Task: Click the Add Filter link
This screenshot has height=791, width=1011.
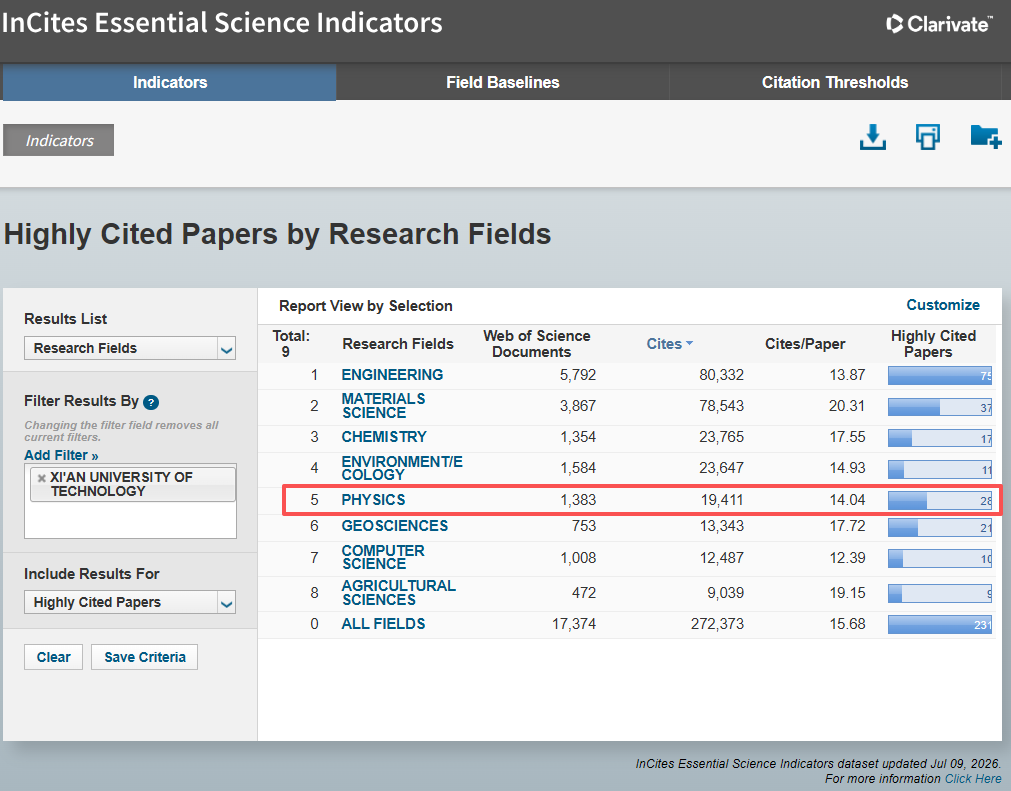Action: tap(61, 455)
